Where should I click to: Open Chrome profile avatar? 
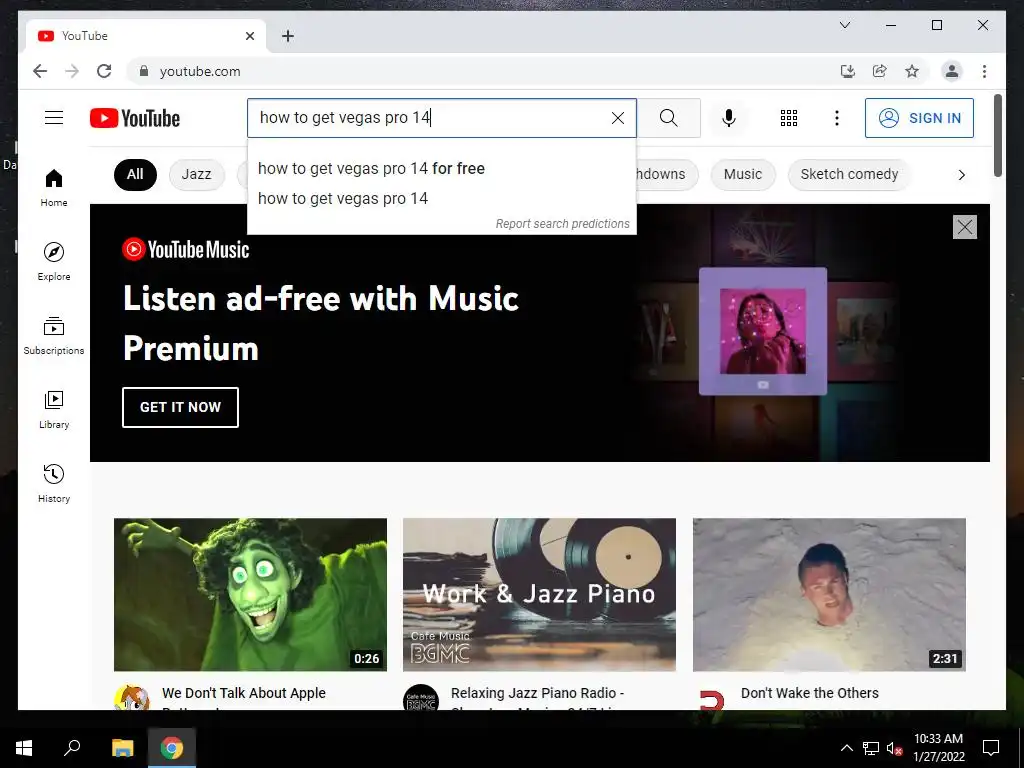coord(952,71)
